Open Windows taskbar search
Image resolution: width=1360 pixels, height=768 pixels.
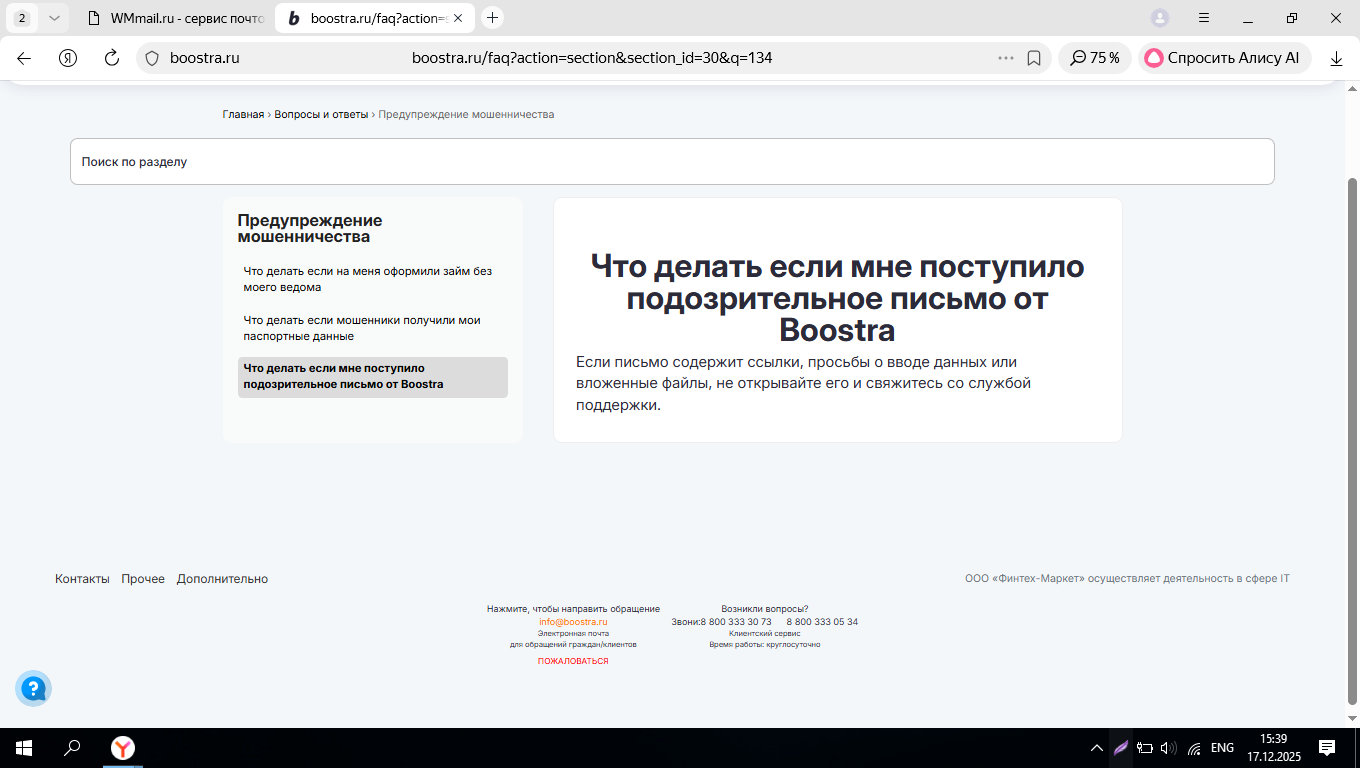pyautogui.click(x=72, y=747)
